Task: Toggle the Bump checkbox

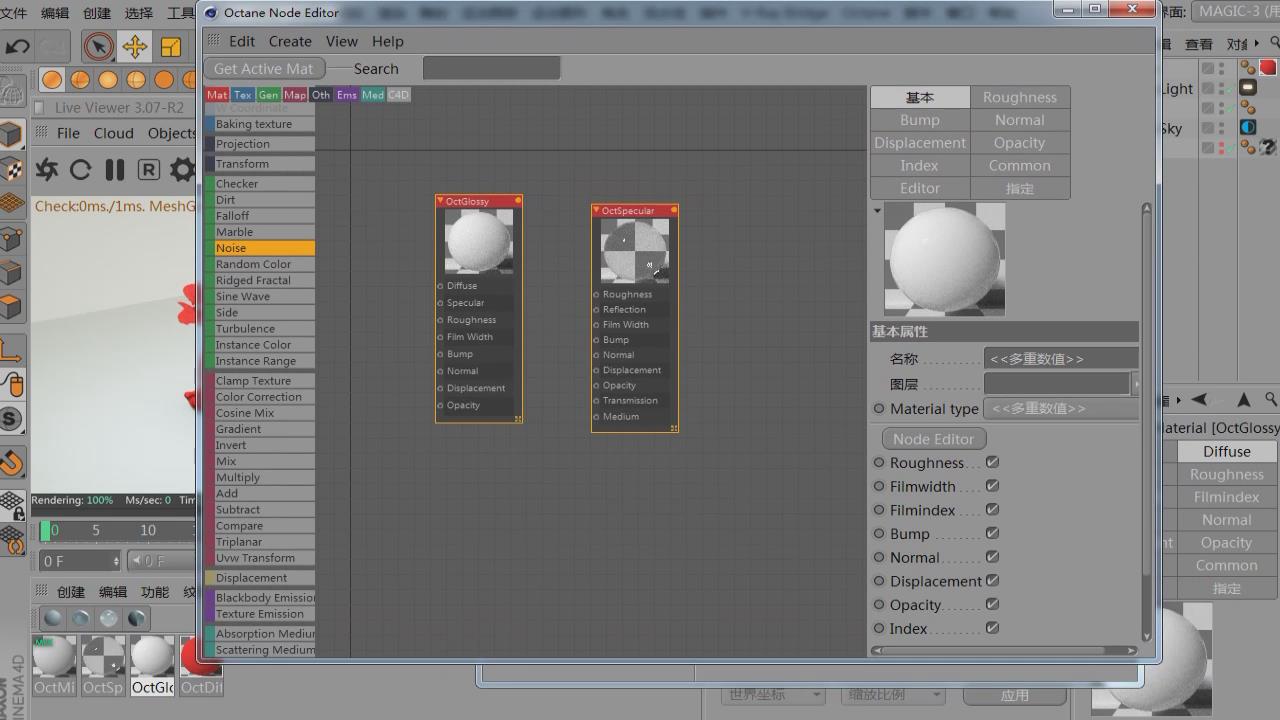Action: 992,533
